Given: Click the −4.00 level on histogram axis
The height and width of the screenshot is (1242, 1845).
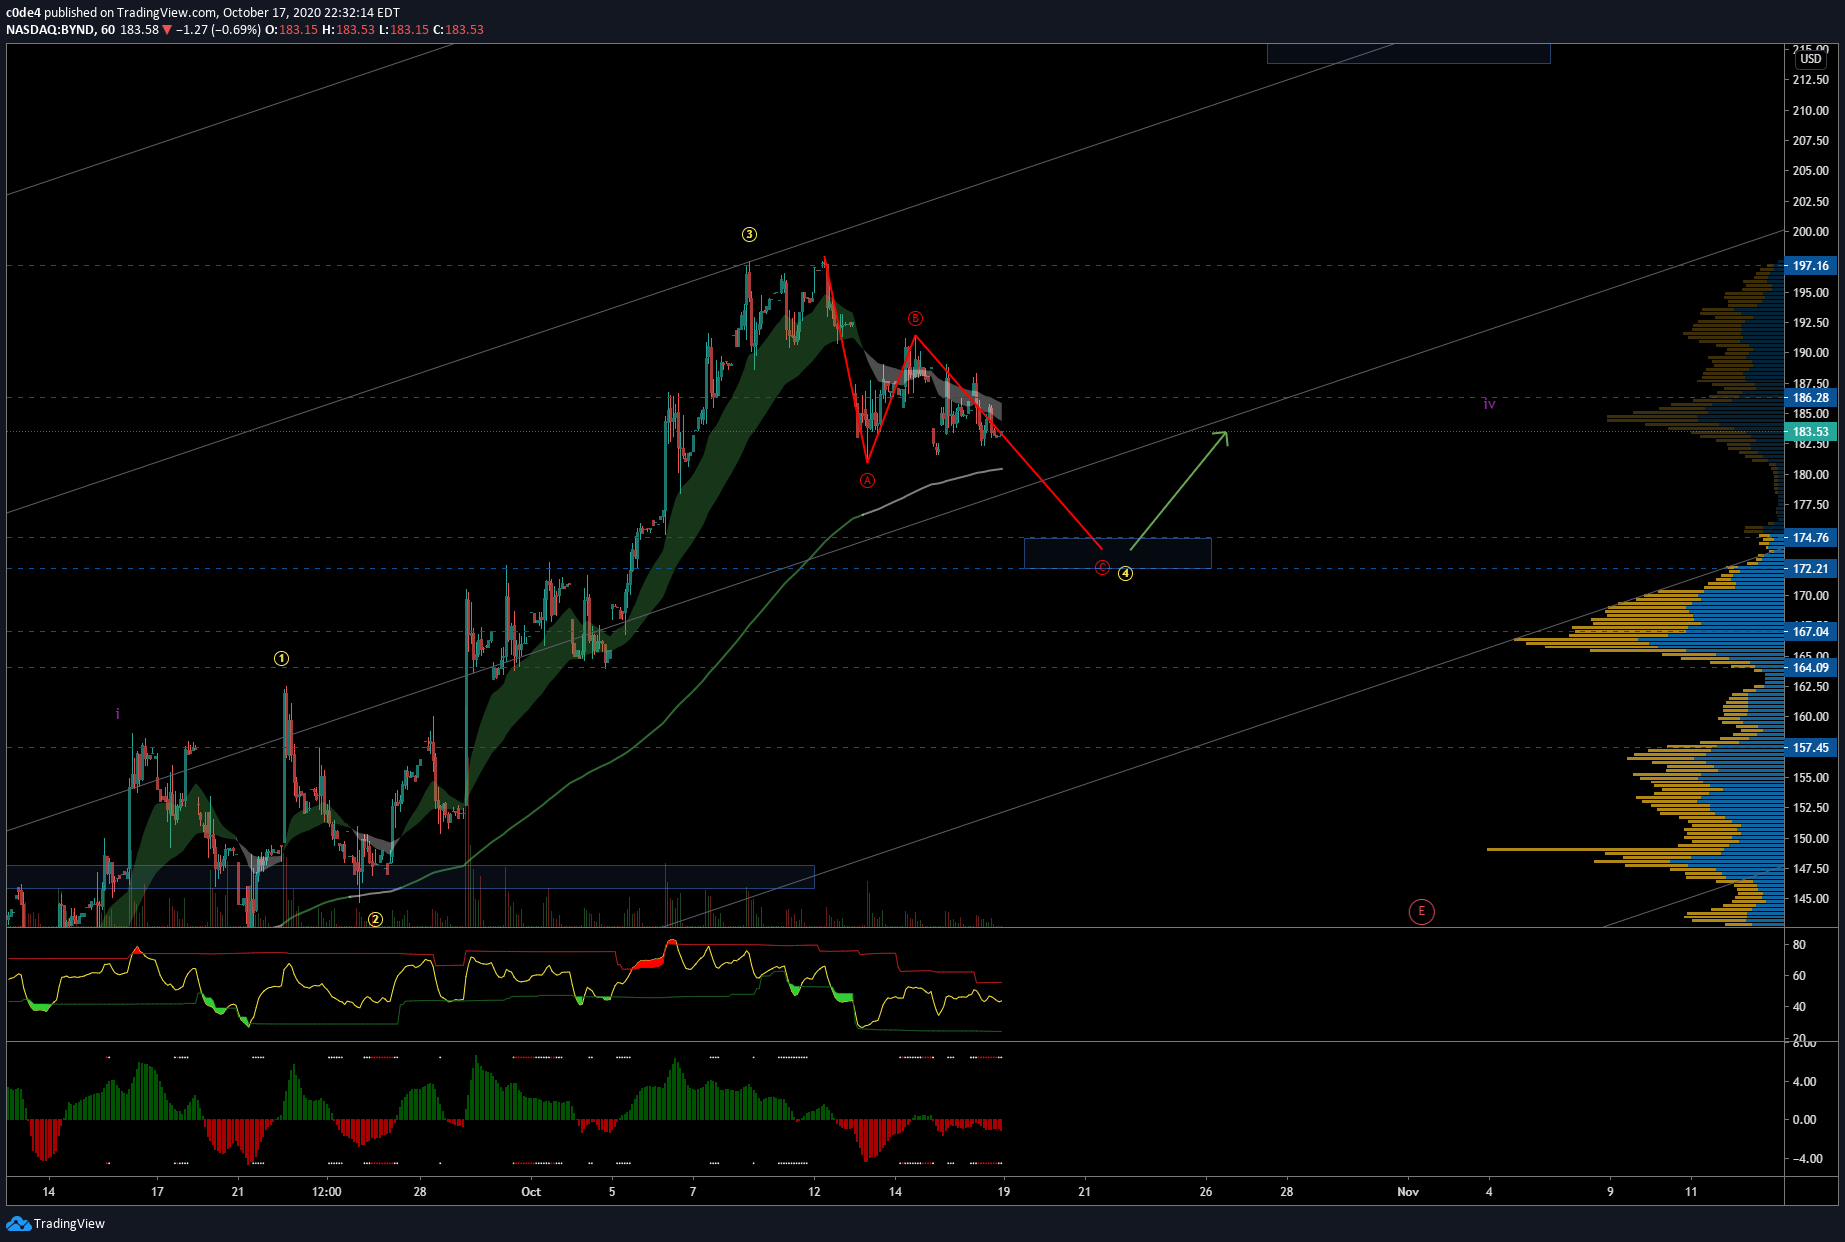Looking at the screenshot, I should click(1805, 1159).
